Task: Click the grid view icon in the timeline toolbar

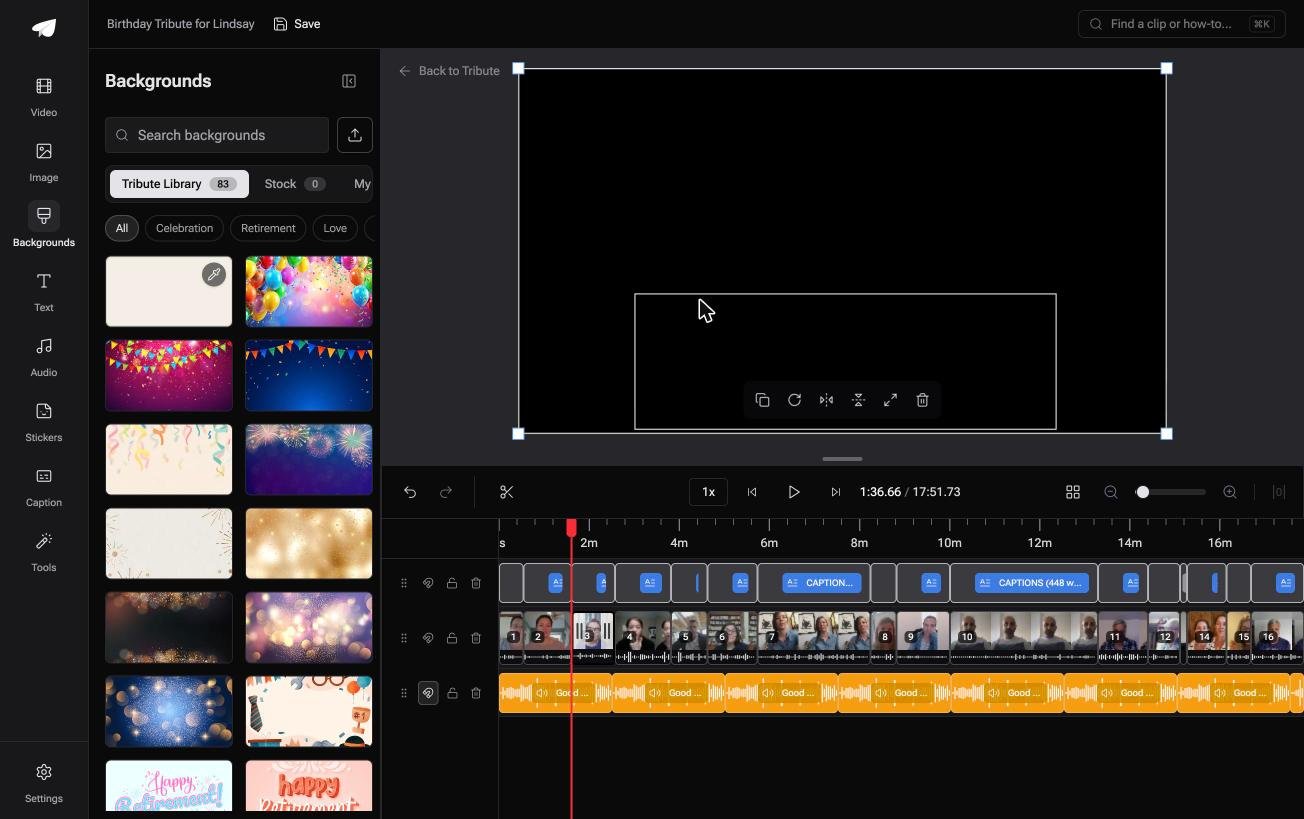Action: pos(1073,492)
